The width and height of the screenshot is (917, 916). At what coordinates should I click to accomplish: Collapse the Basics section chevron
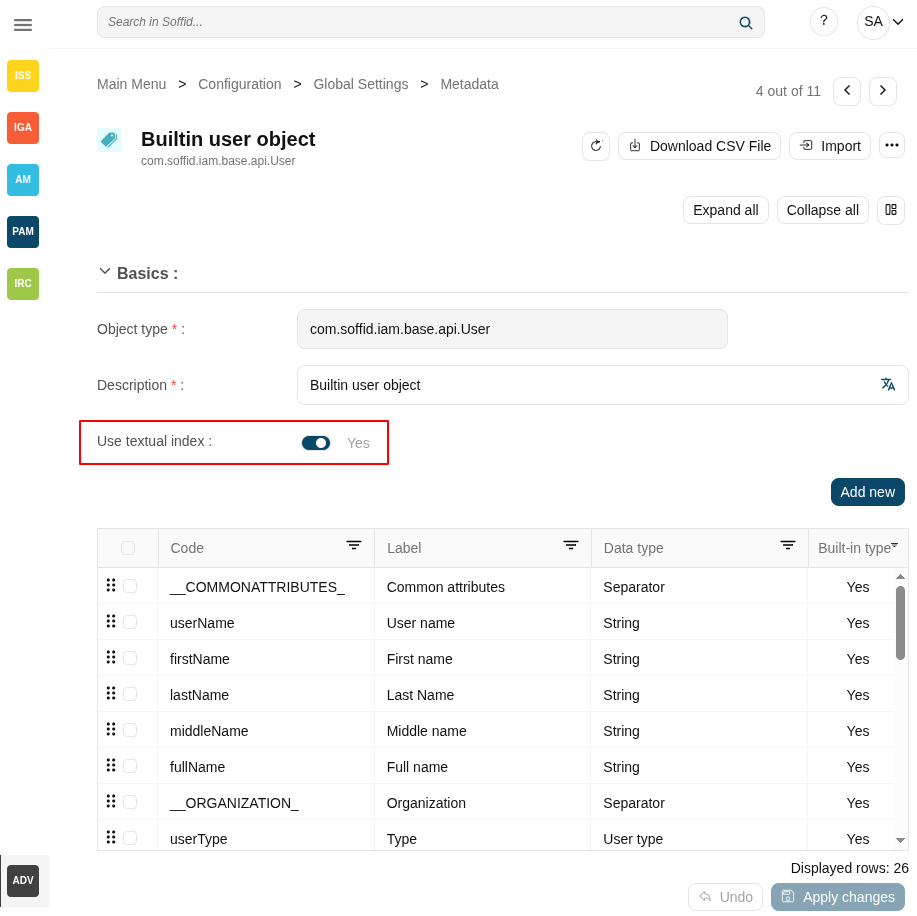pos(105,272)
